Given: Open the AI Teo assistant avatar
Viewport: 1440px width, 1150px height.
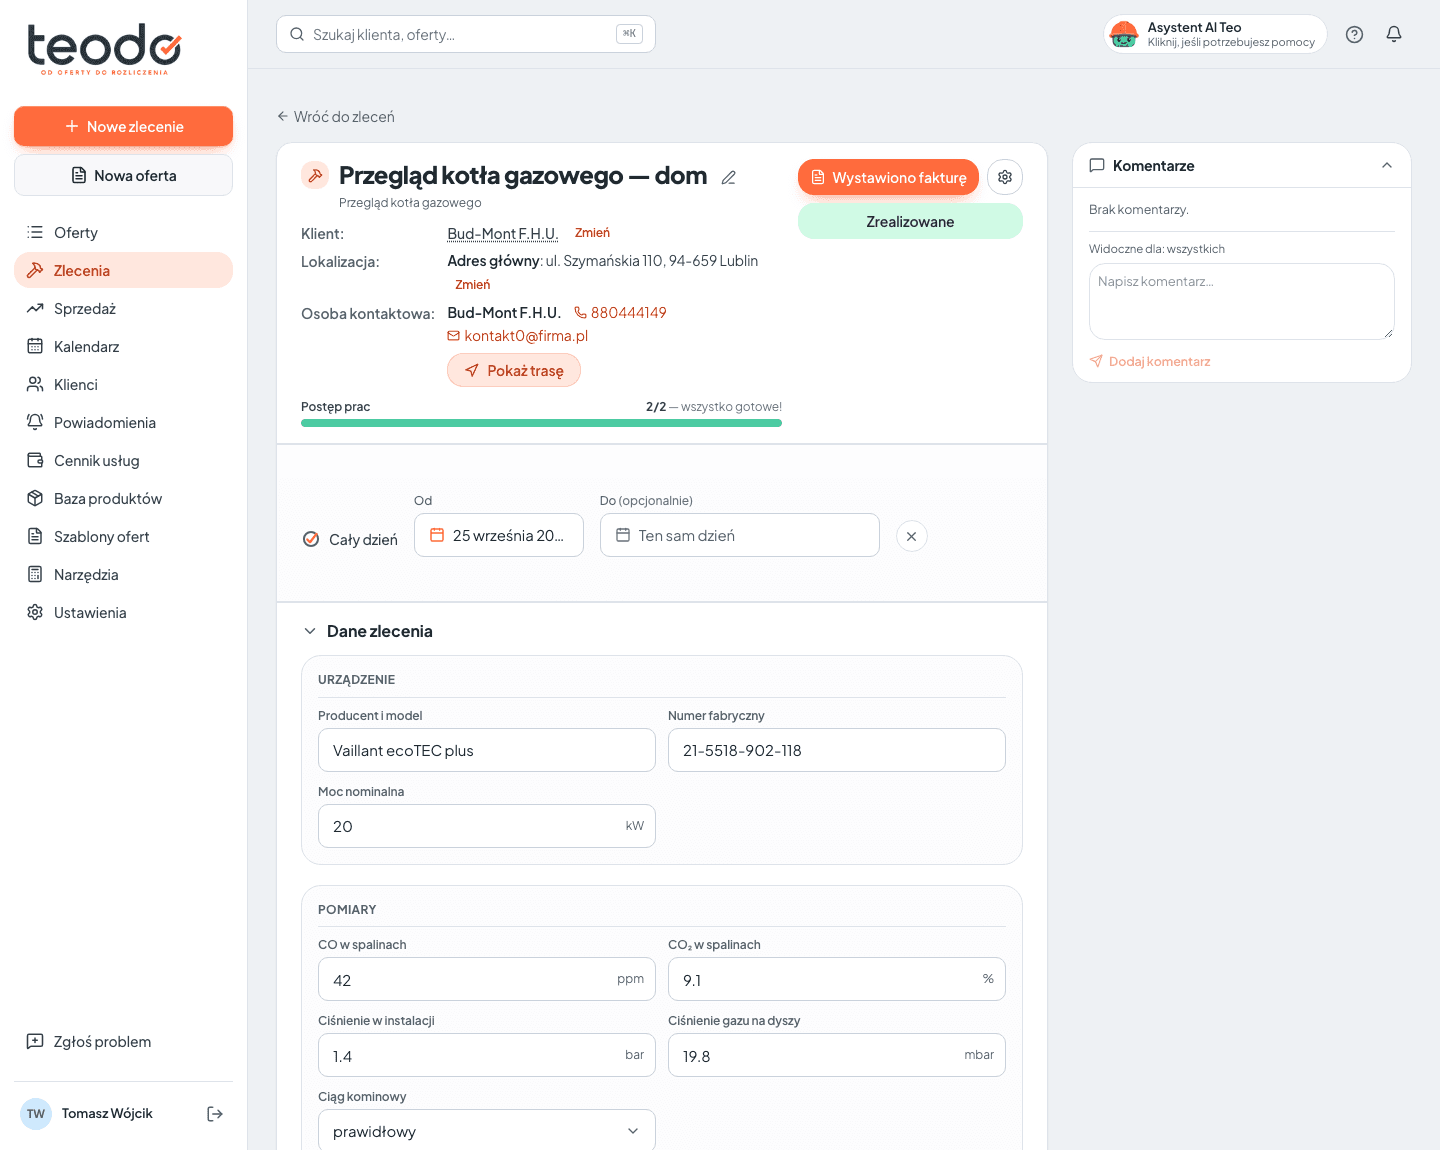Looking at the screenshot, I should tap(1124, 34).
